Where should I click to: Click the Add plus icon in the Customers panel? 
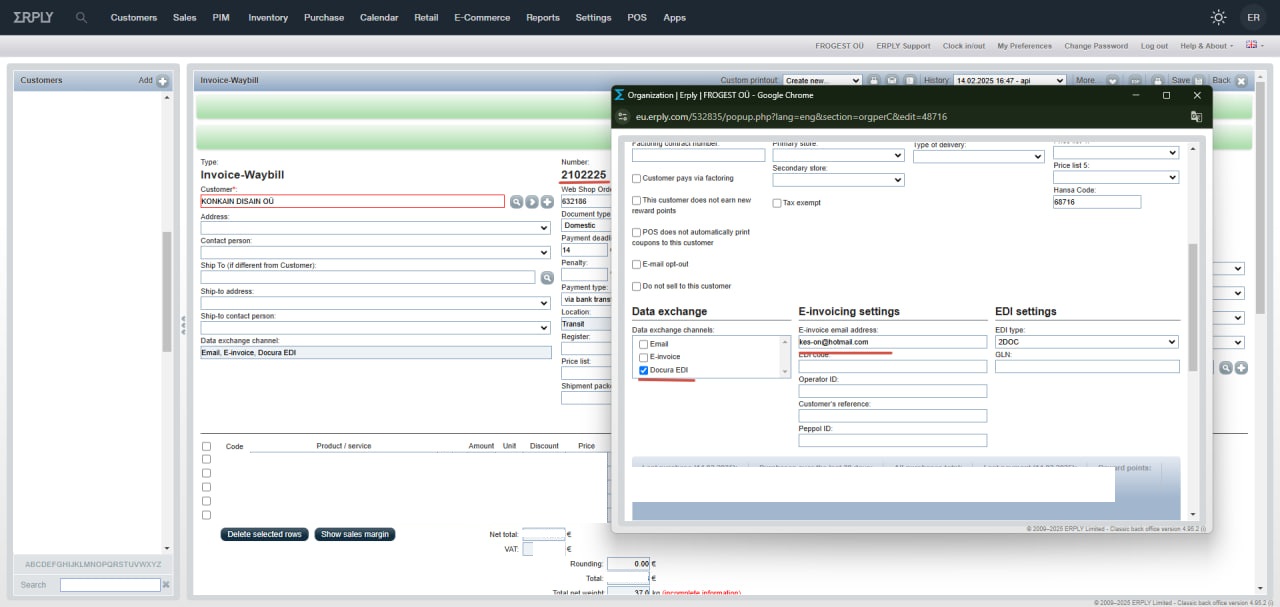pyautogui.click(x=163, y=81)
